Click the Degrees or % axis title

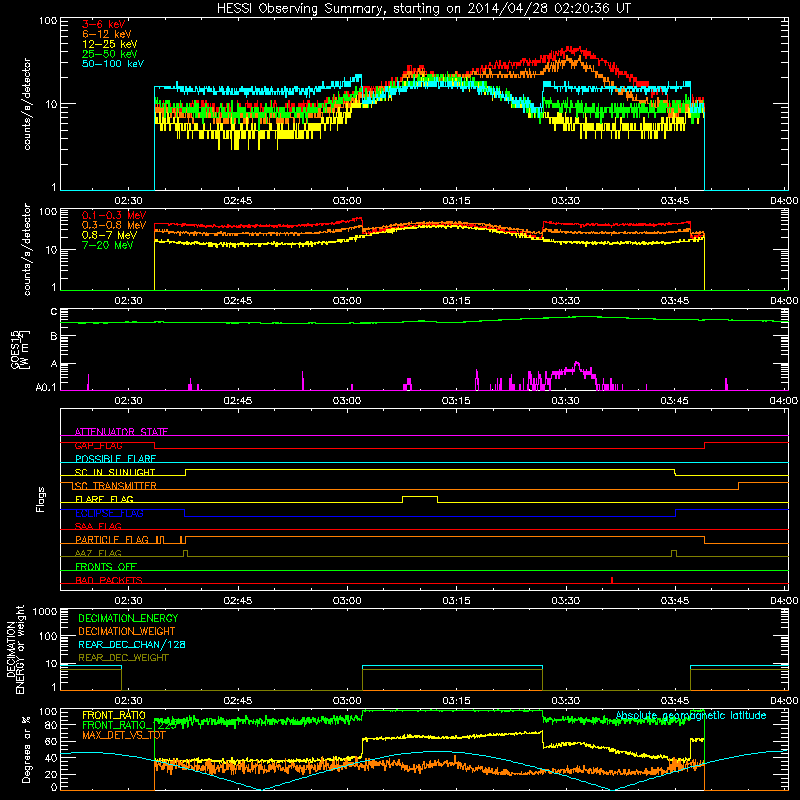(26, 749)
